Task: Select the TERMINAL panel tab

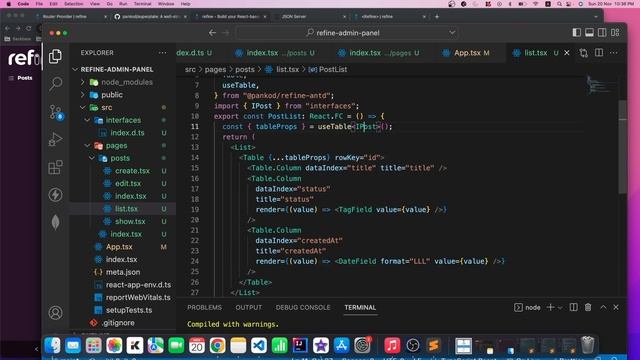Action: [x=360, y=307]
